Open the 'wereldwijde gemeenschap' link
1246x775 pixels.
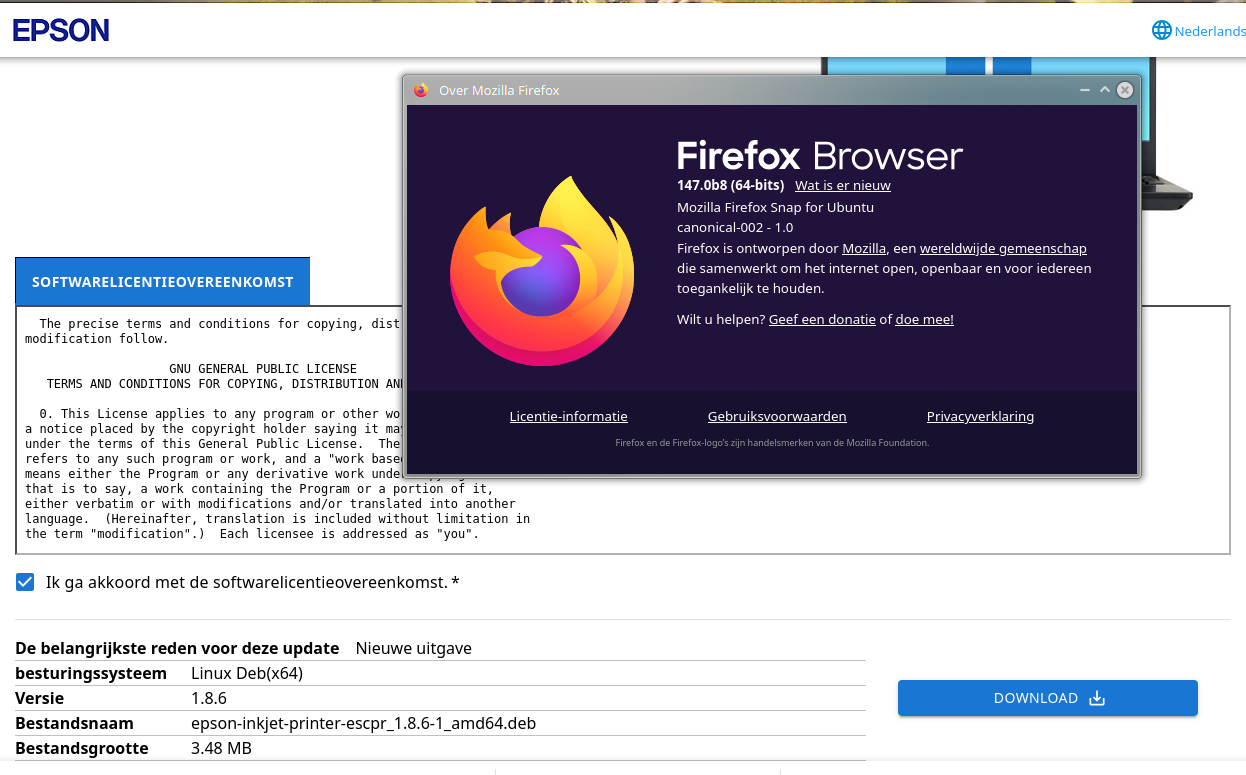[x=1003, y=248]
